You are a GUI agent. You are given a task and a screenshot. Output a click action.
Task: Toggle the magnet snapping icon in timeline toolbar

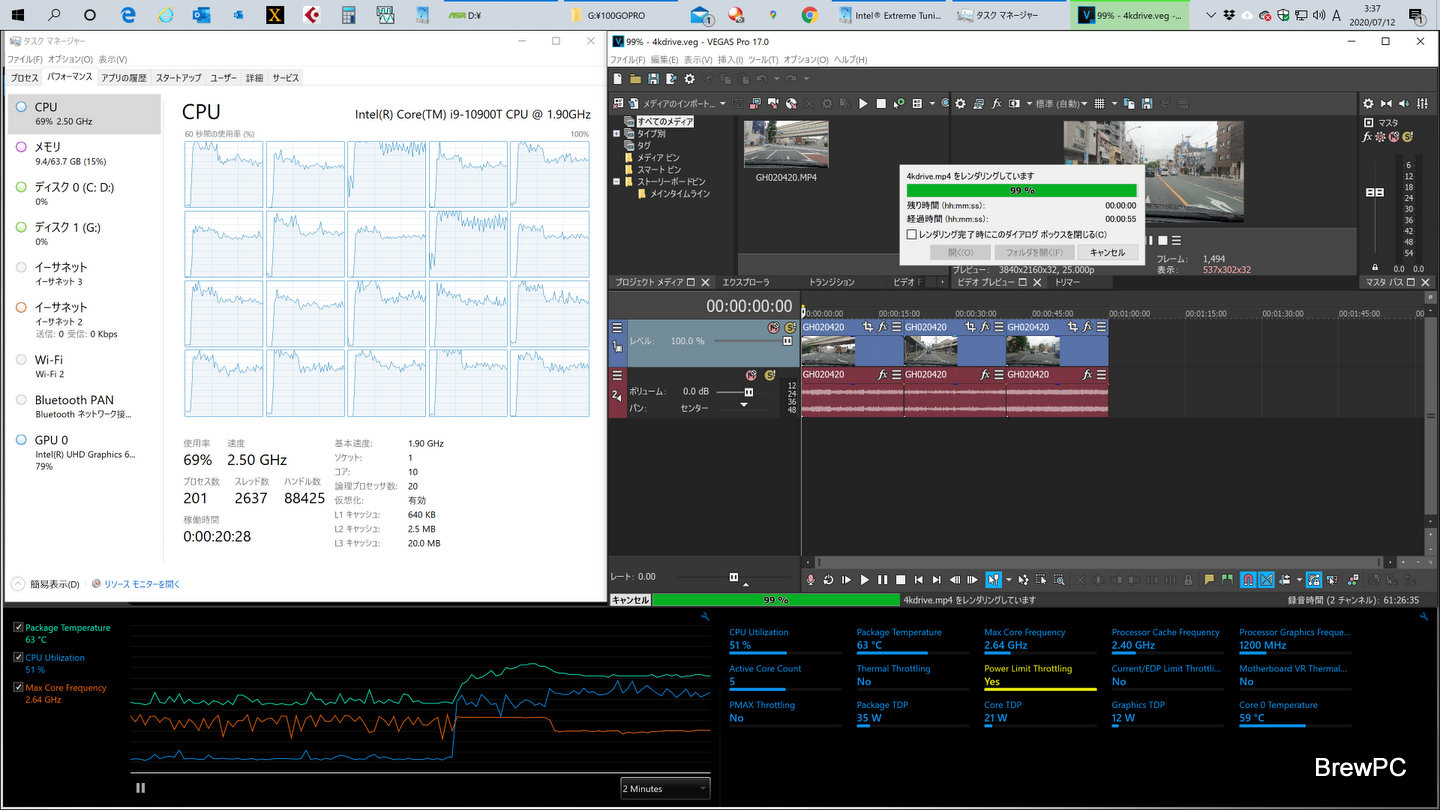click(x=1248, y=579)
